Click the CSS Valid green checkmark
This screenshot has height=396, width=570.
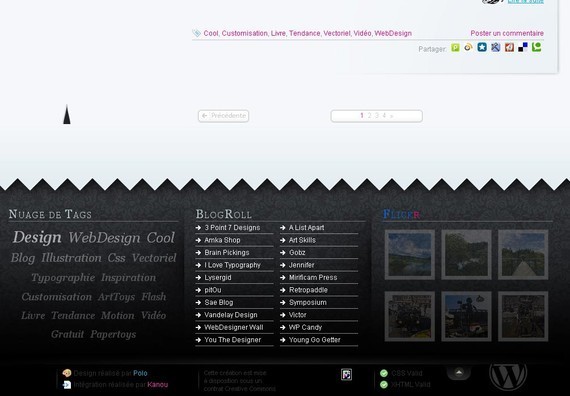pos(384,373)
